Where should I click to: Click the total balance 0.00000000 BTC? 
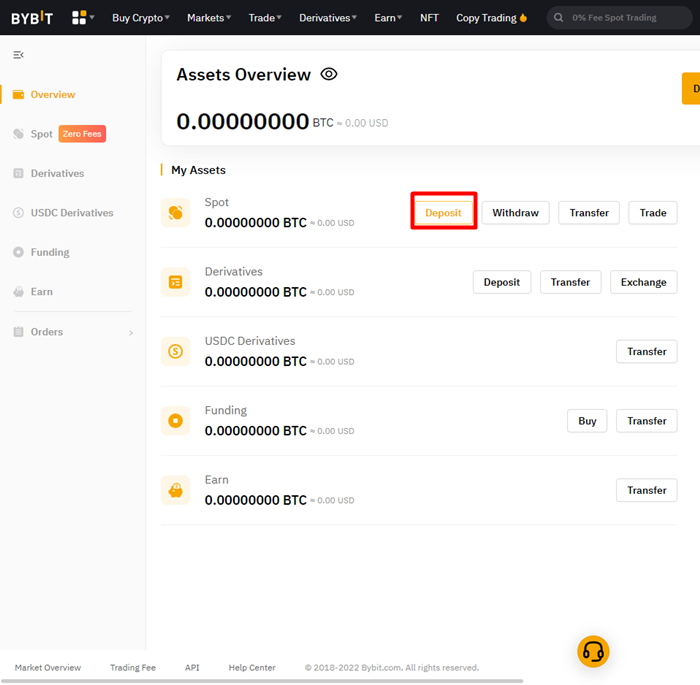pyautogui.click(x=255, y=121)
